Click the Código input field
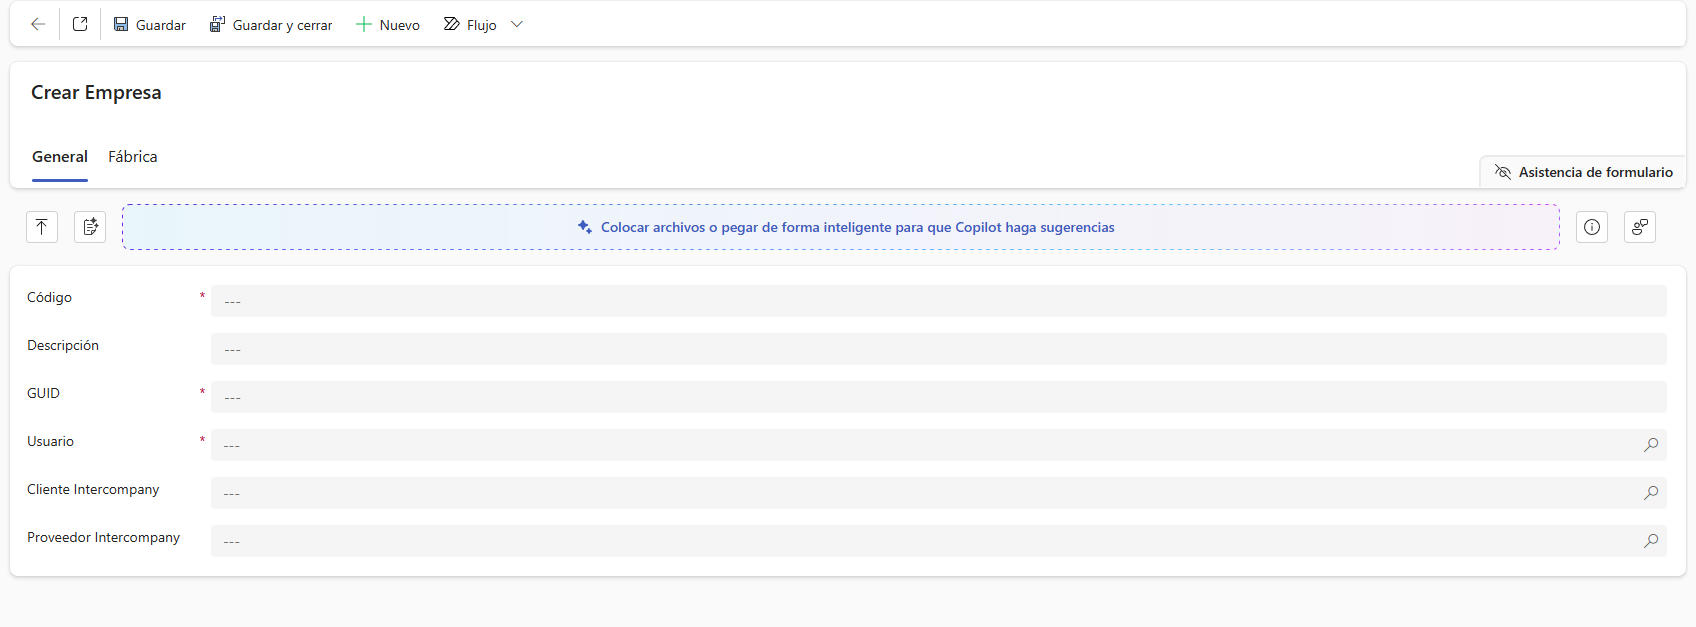 (x=938, y=301)
